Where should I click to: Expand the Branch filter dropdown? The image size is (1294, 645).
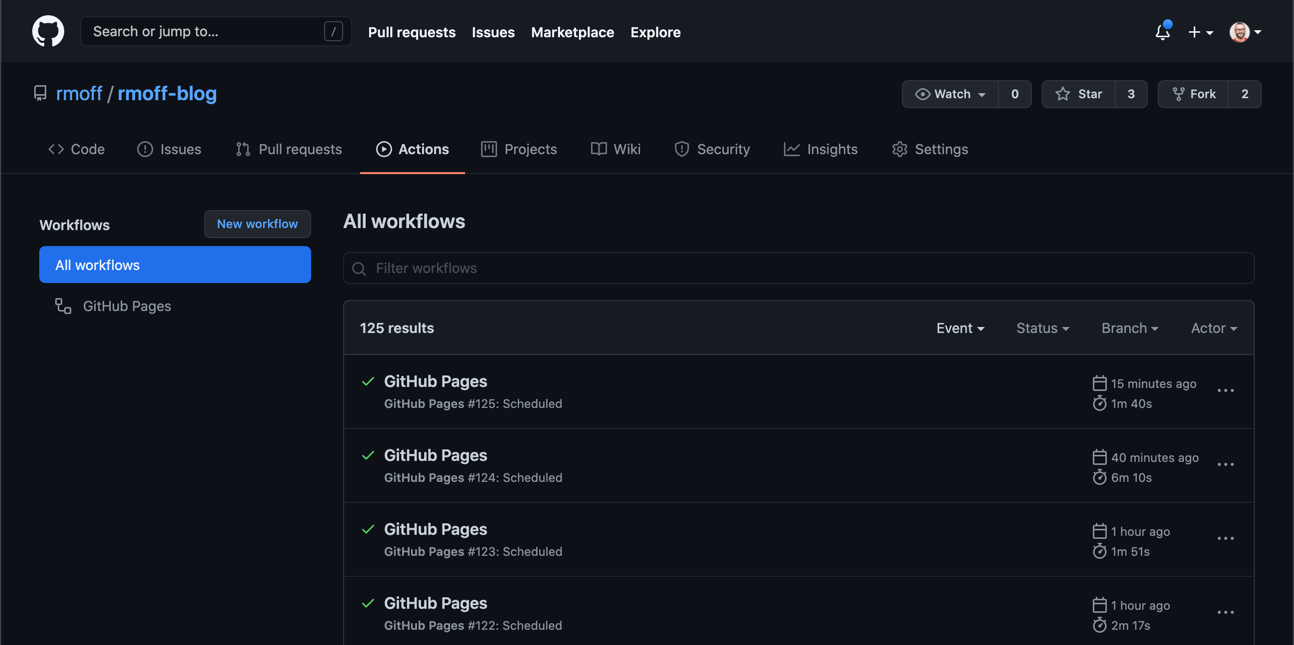[x=1129, y=328]
